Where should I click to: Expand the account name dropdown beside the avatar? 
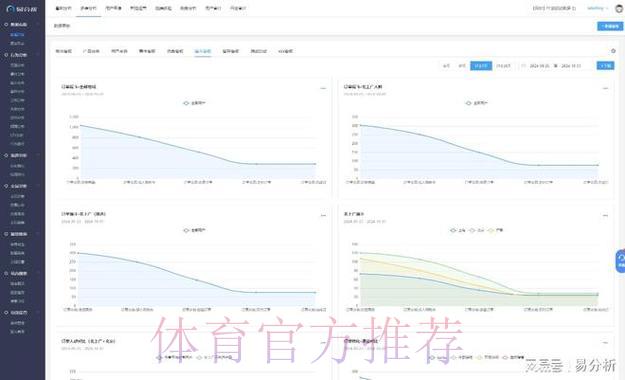(597, 8)
